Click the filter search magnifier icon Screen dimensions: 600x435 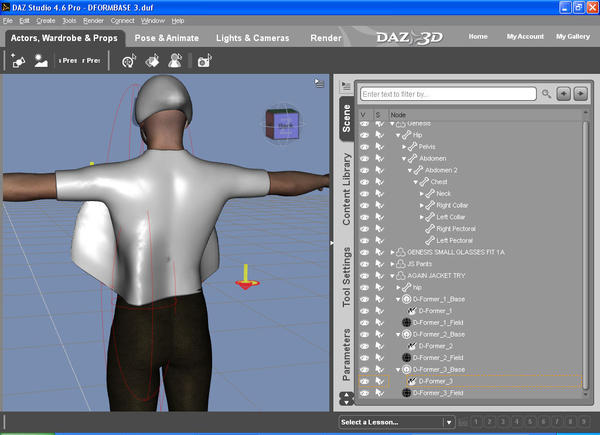pyautogui.click(x=546, y=94)
